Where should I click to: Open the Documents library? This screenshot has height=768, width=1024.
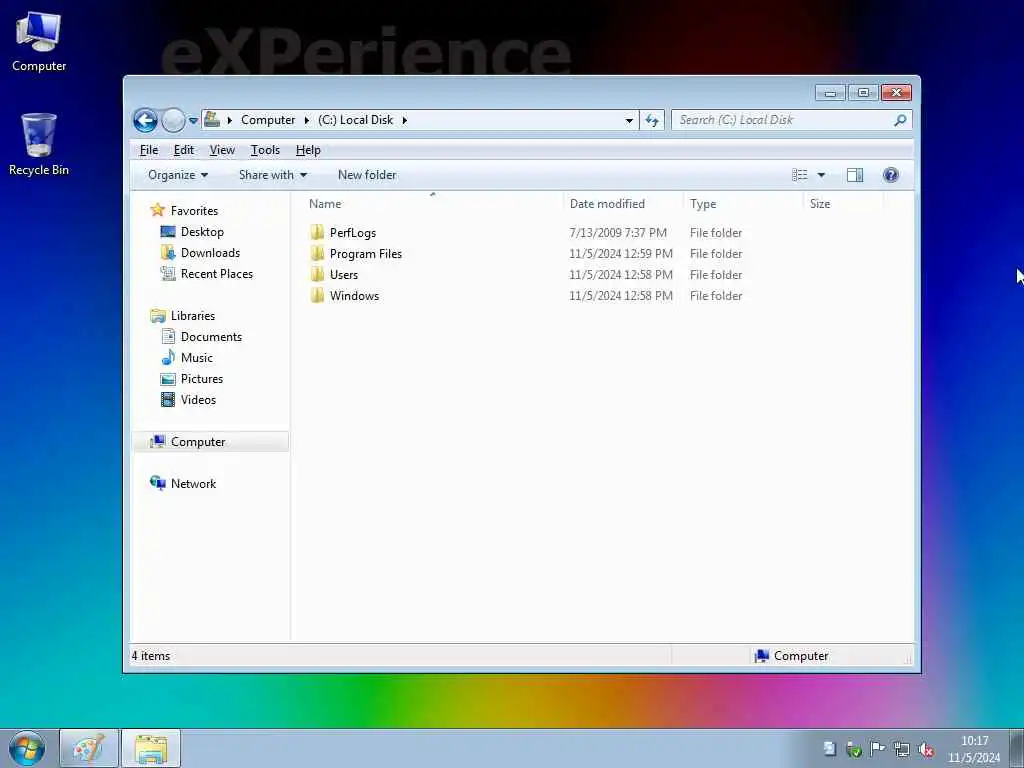211,336
